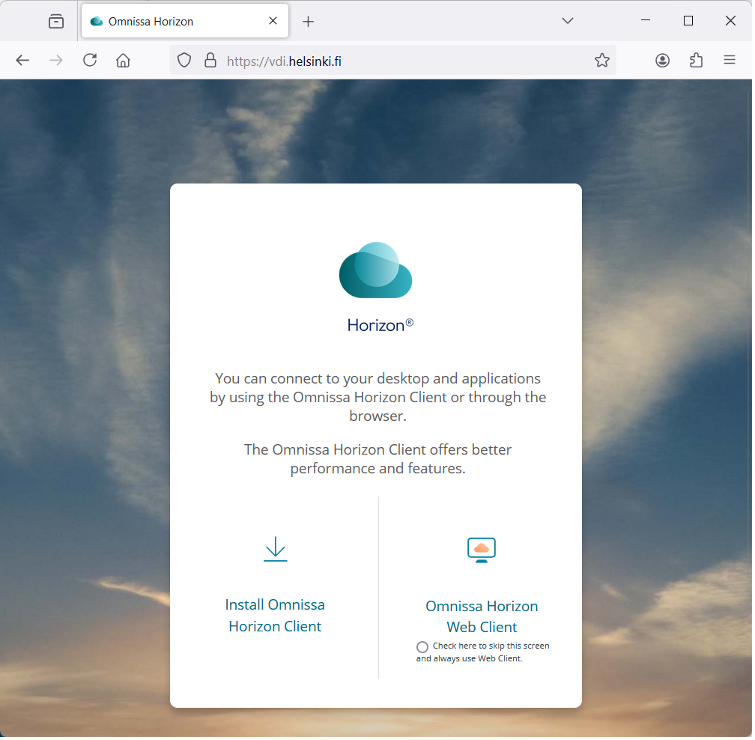Bookmark this page with the star
The width and height of the screenshot is (755, 740).
click(x=602, y=60)
